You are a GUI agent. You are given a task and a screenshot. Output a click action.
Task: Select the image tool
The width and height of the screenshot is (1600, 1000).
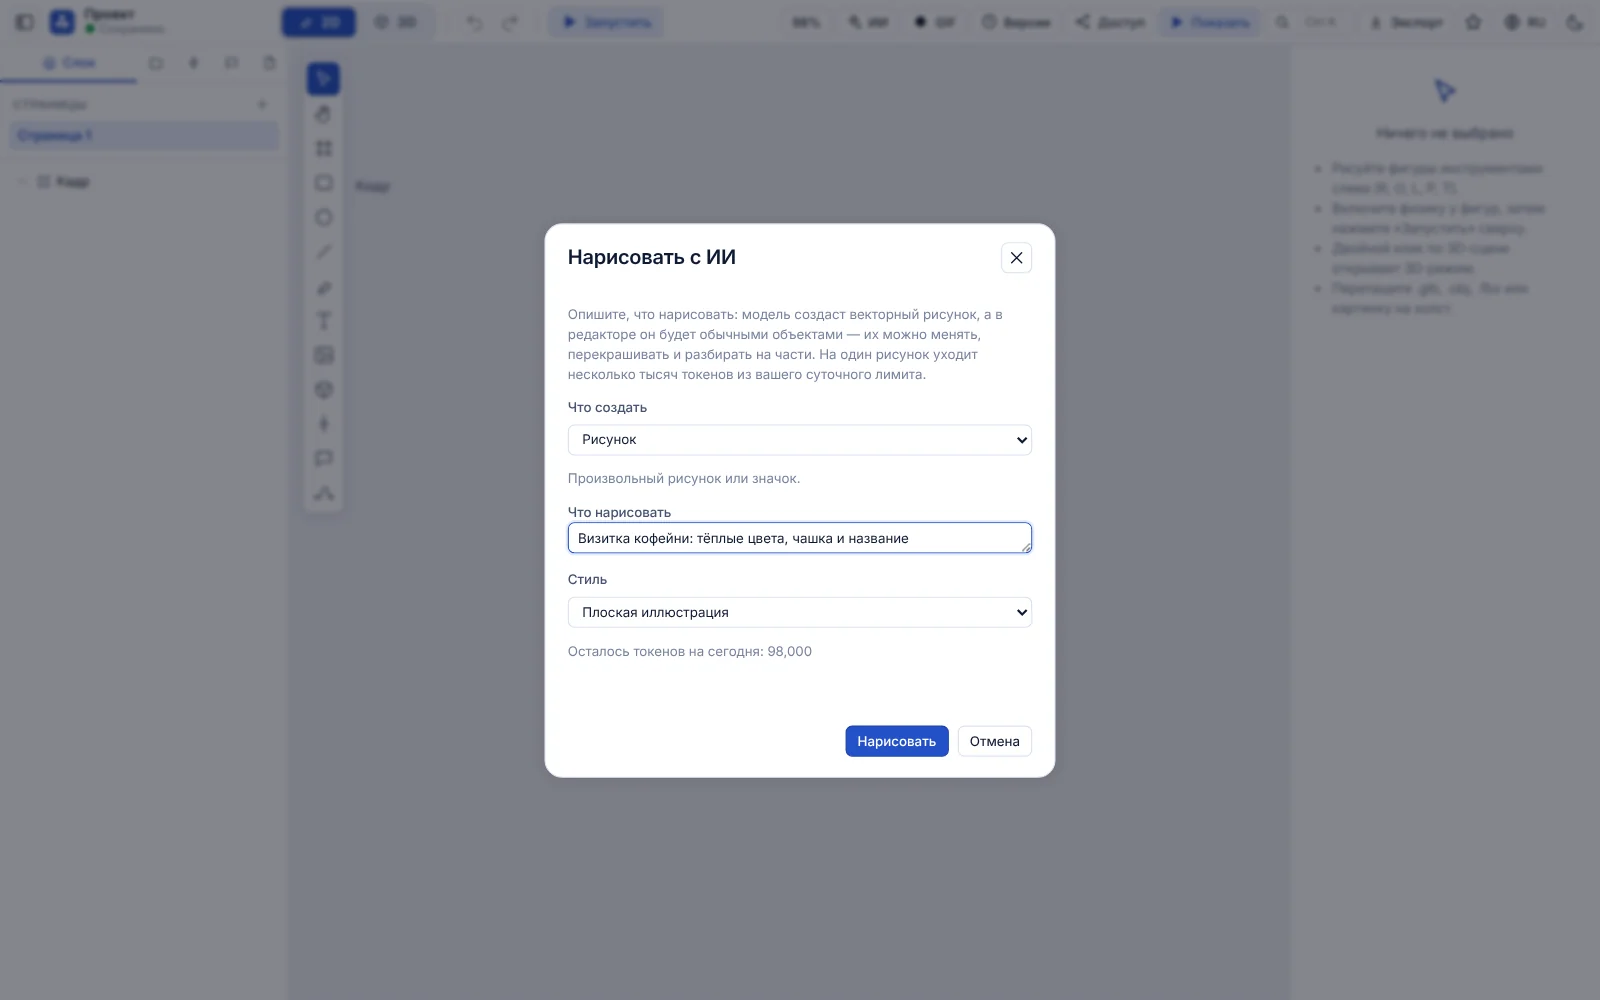coord(323,355)
